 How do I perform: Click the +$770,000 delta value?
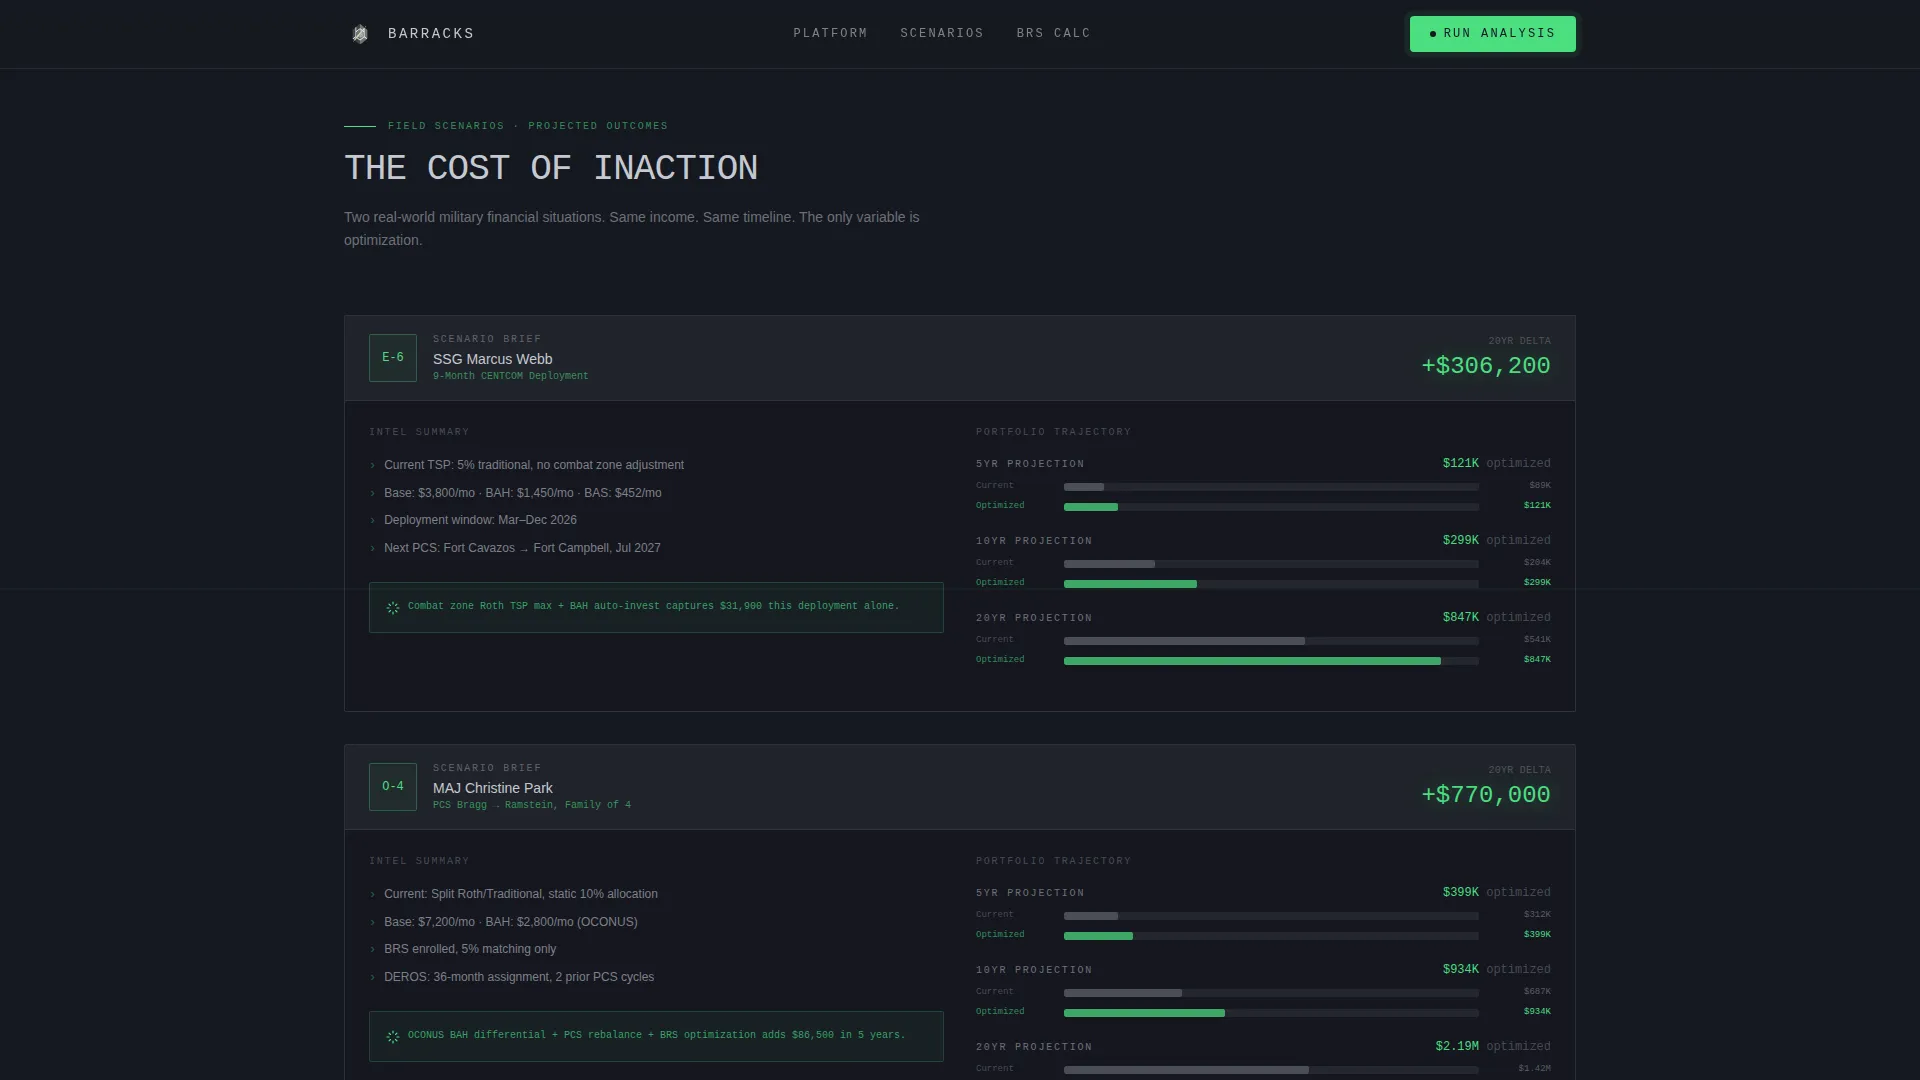pyautogui.click(x=1486, y=795)
